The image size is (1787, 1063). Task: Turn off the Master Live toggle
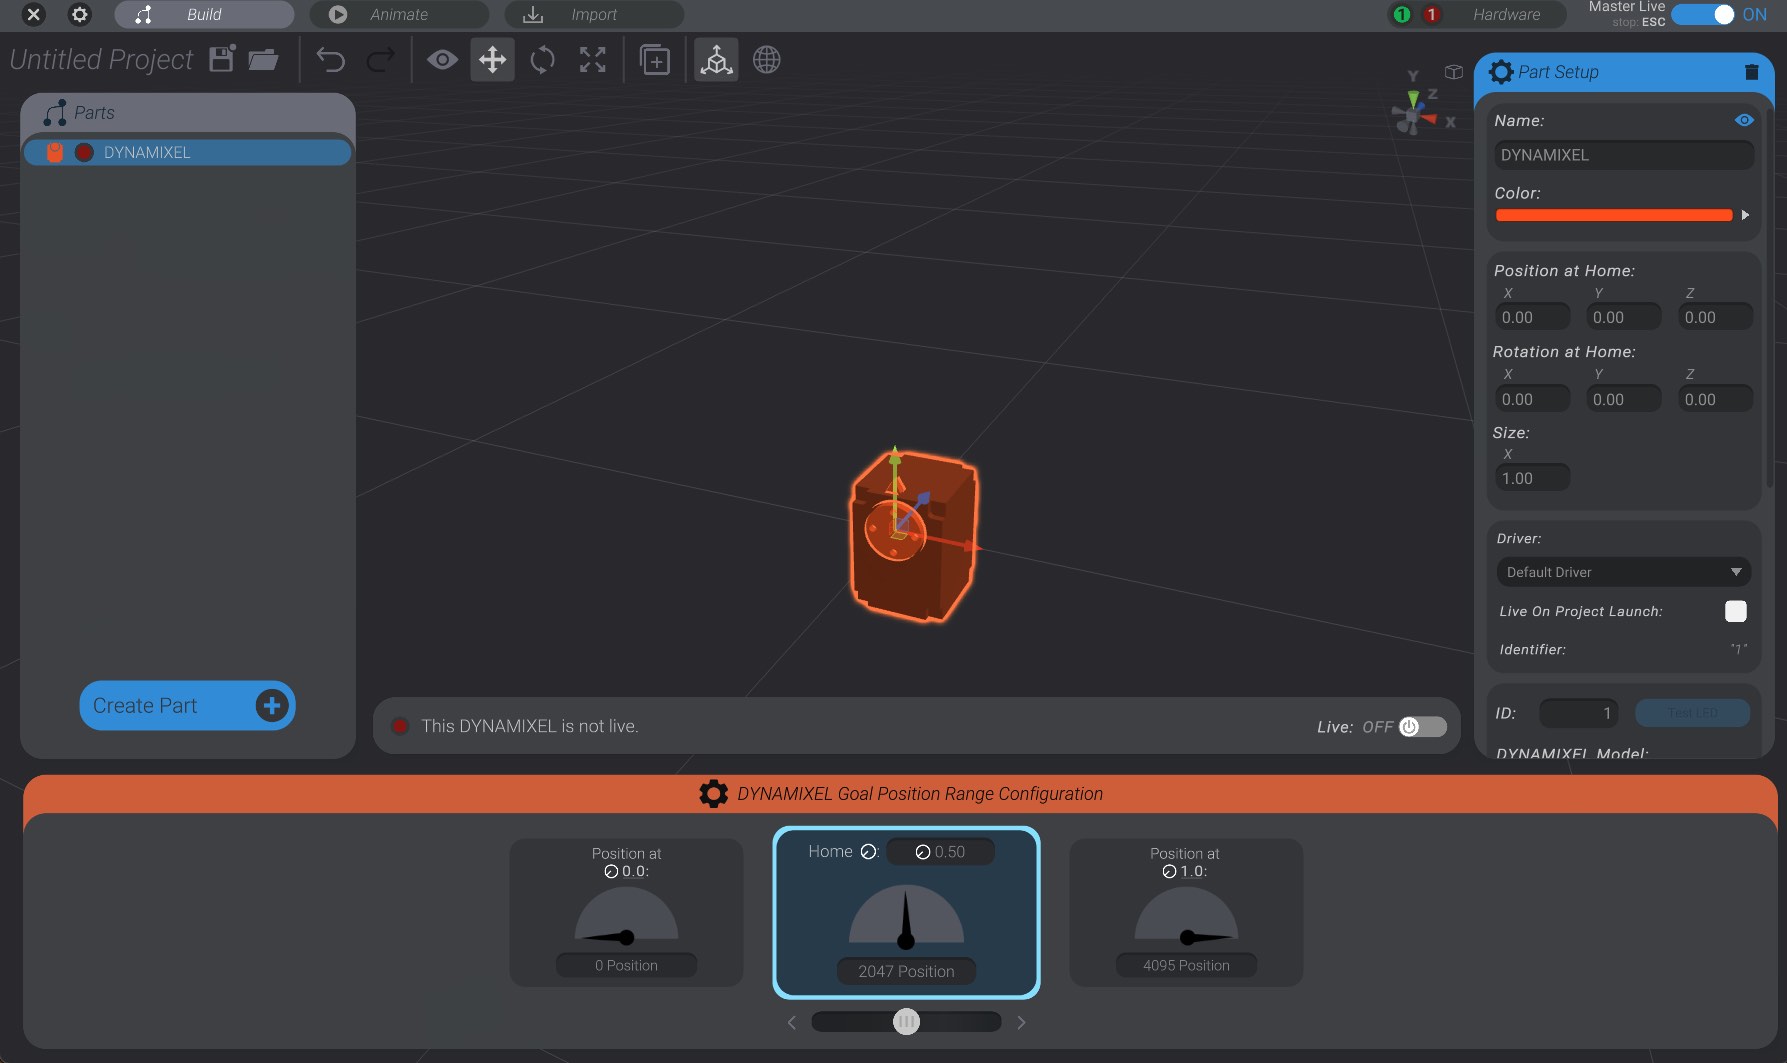tap(1703, 15)
